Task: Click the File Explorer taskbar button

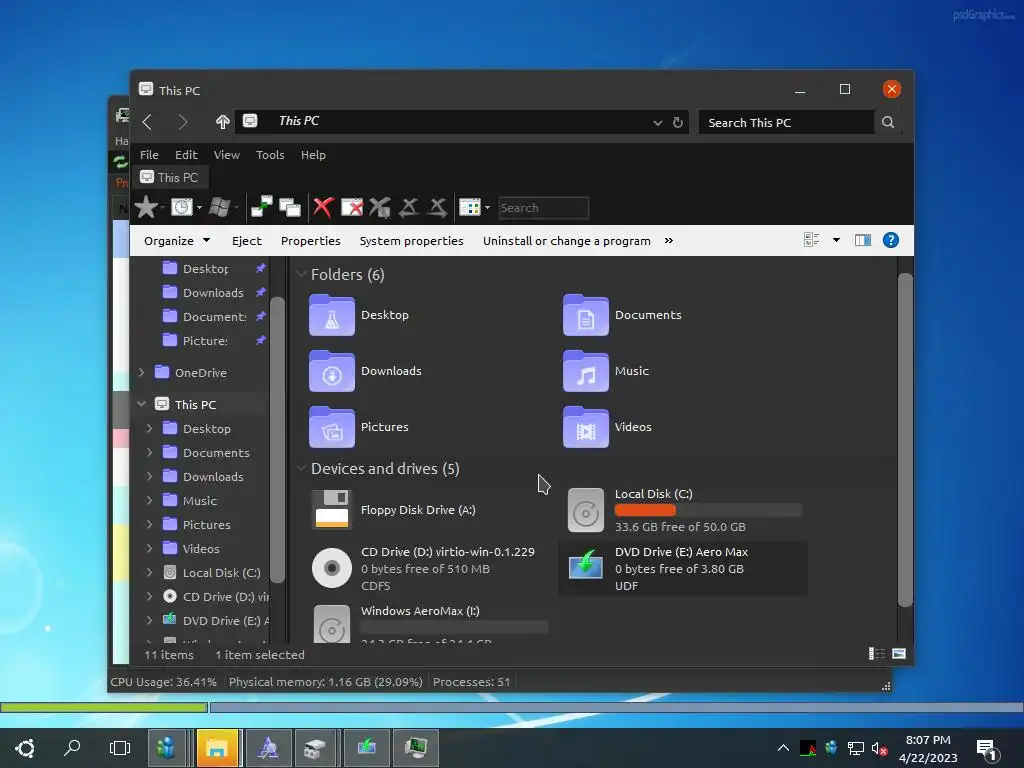Action: click(217, 748)
